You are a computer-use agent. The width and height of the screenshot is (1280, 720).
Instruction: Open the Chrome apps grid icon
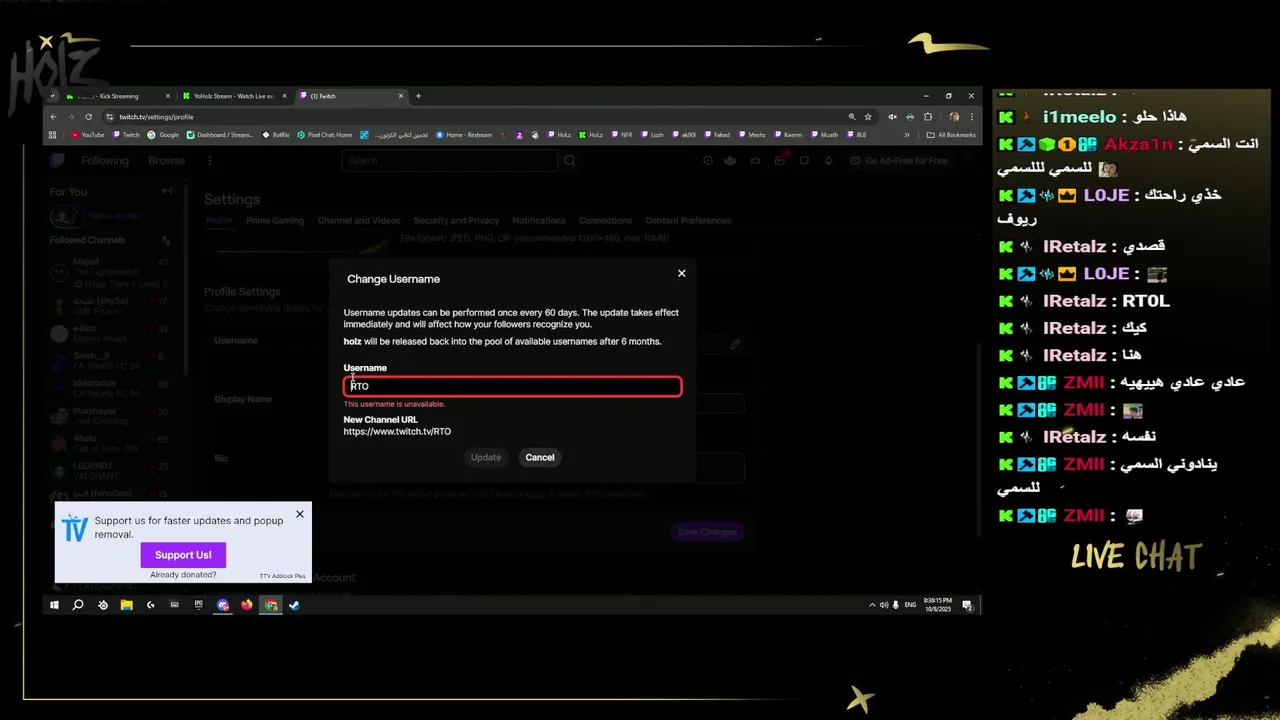(53, 135)
